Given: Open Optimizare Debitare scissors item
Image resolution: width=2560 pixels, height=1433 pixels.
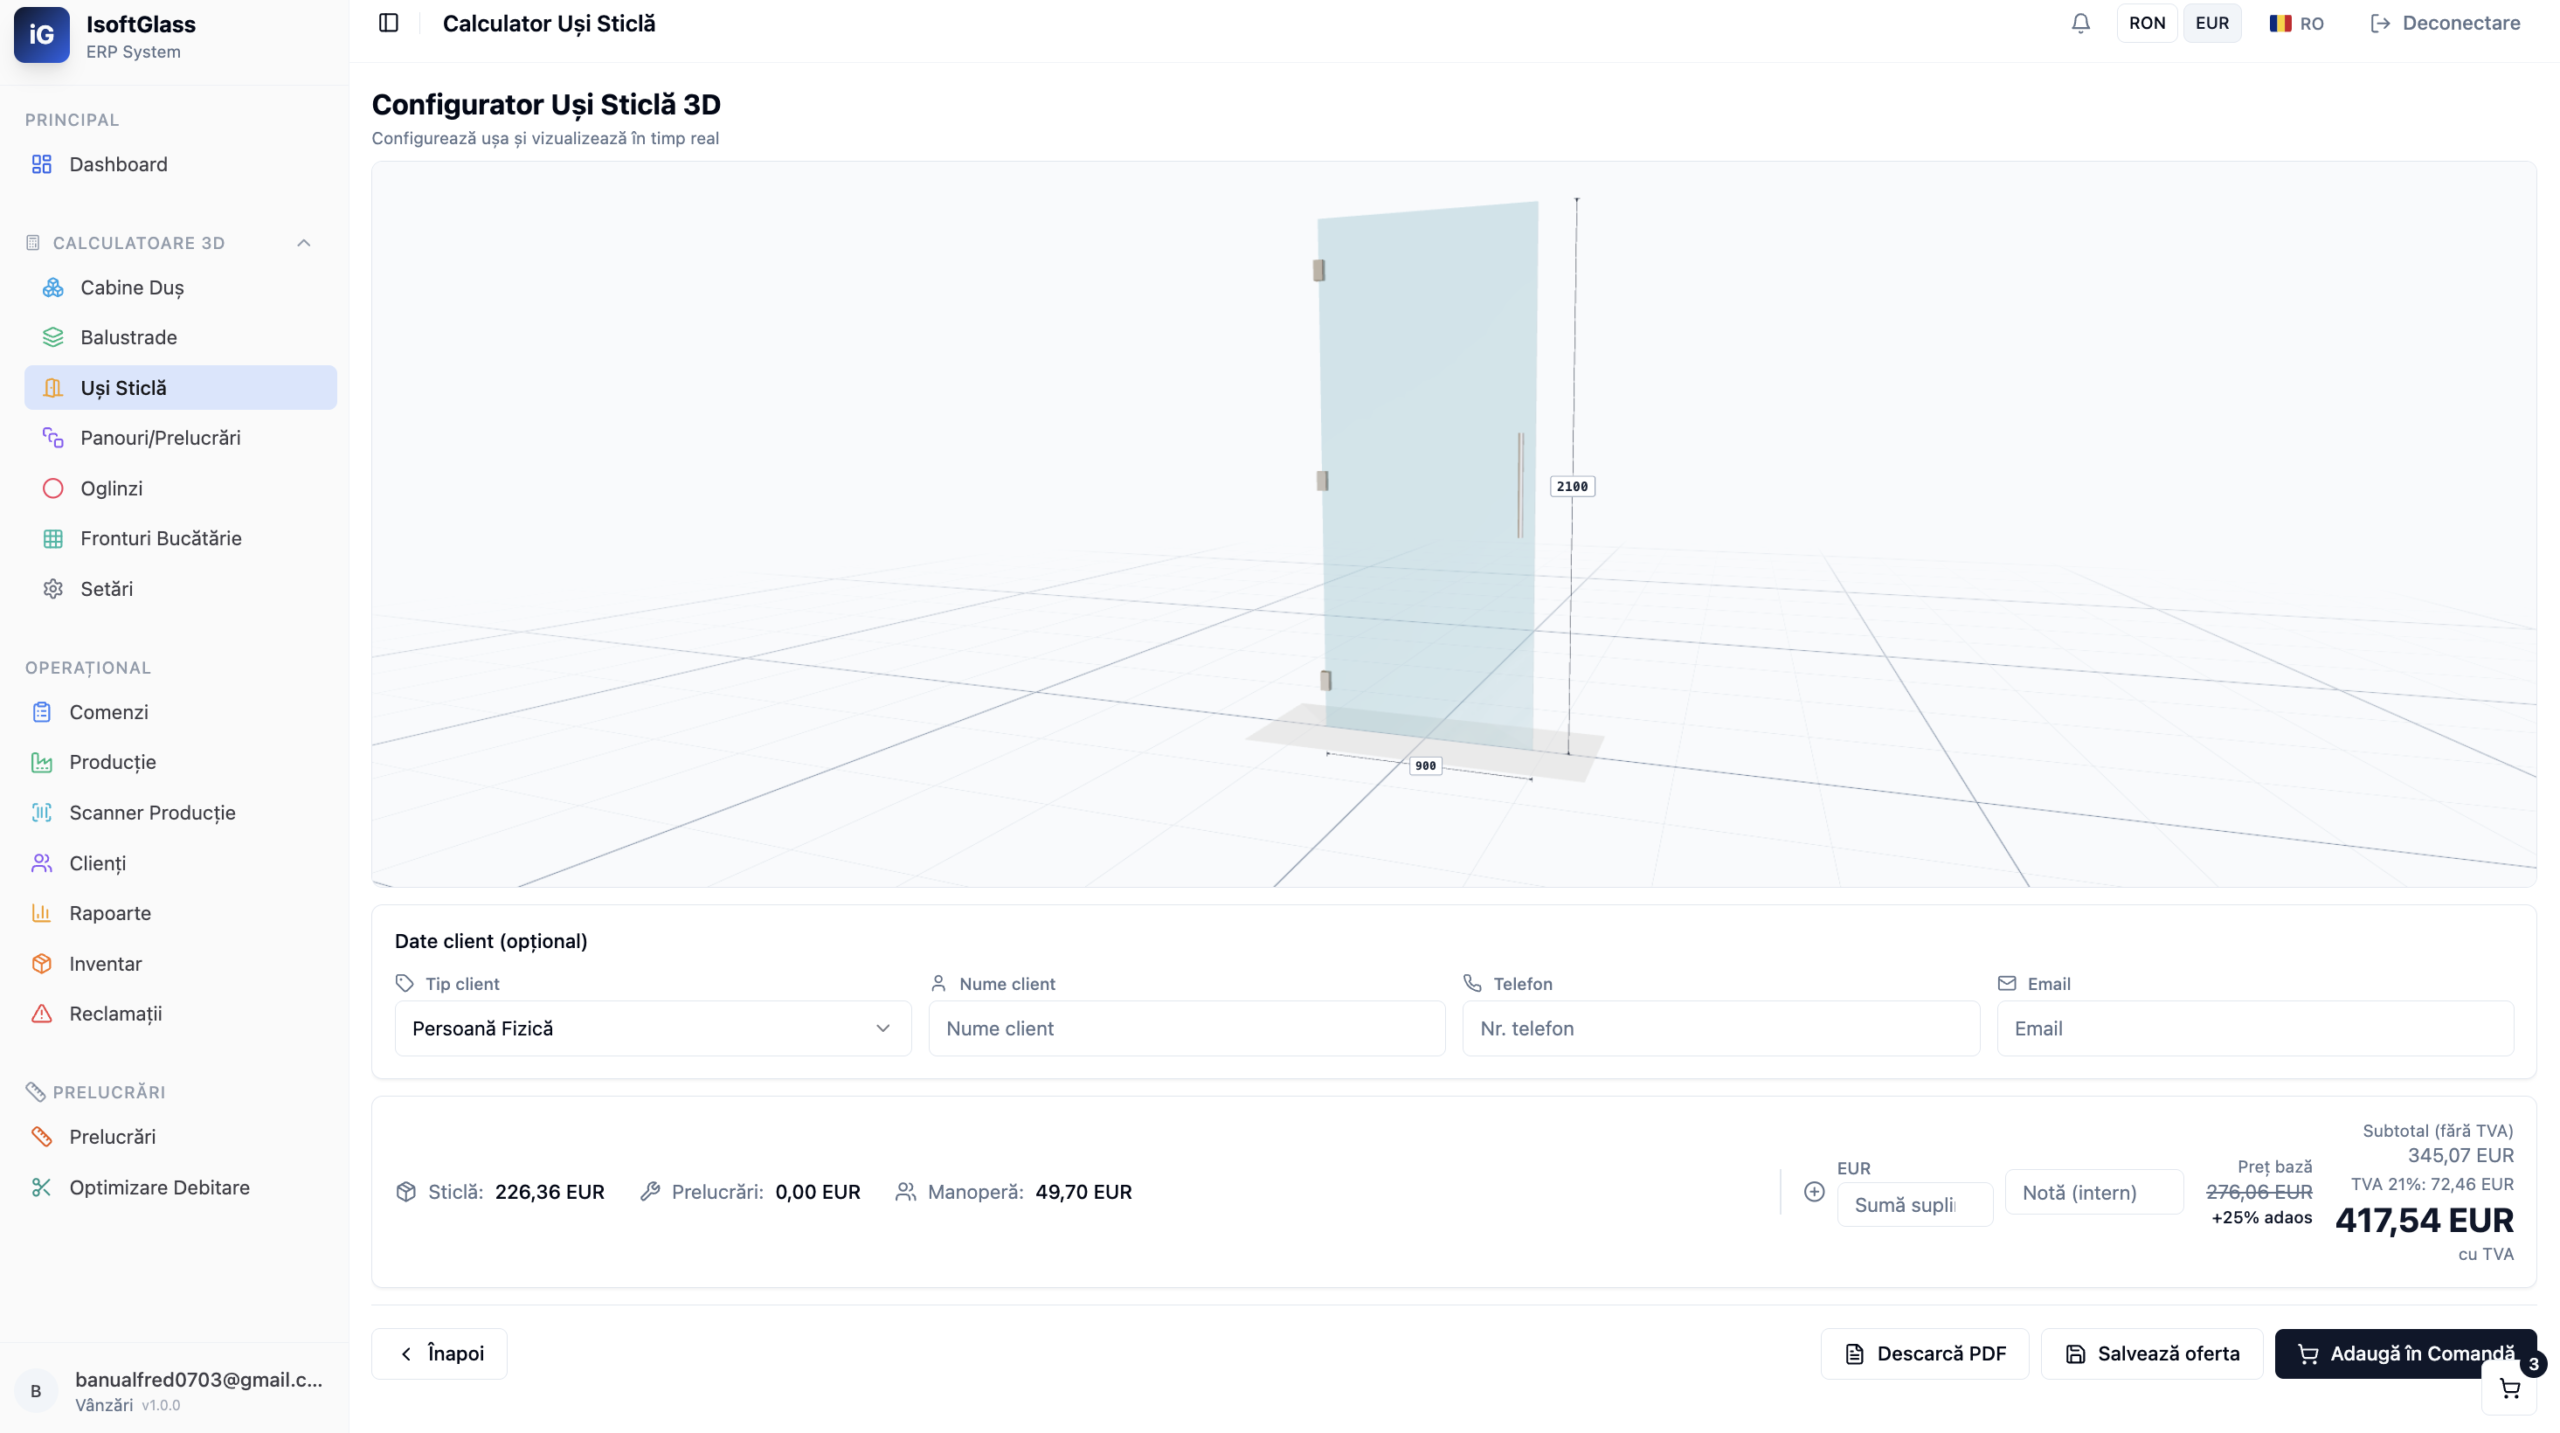Looking at the screenshot, I should 159,1188.
